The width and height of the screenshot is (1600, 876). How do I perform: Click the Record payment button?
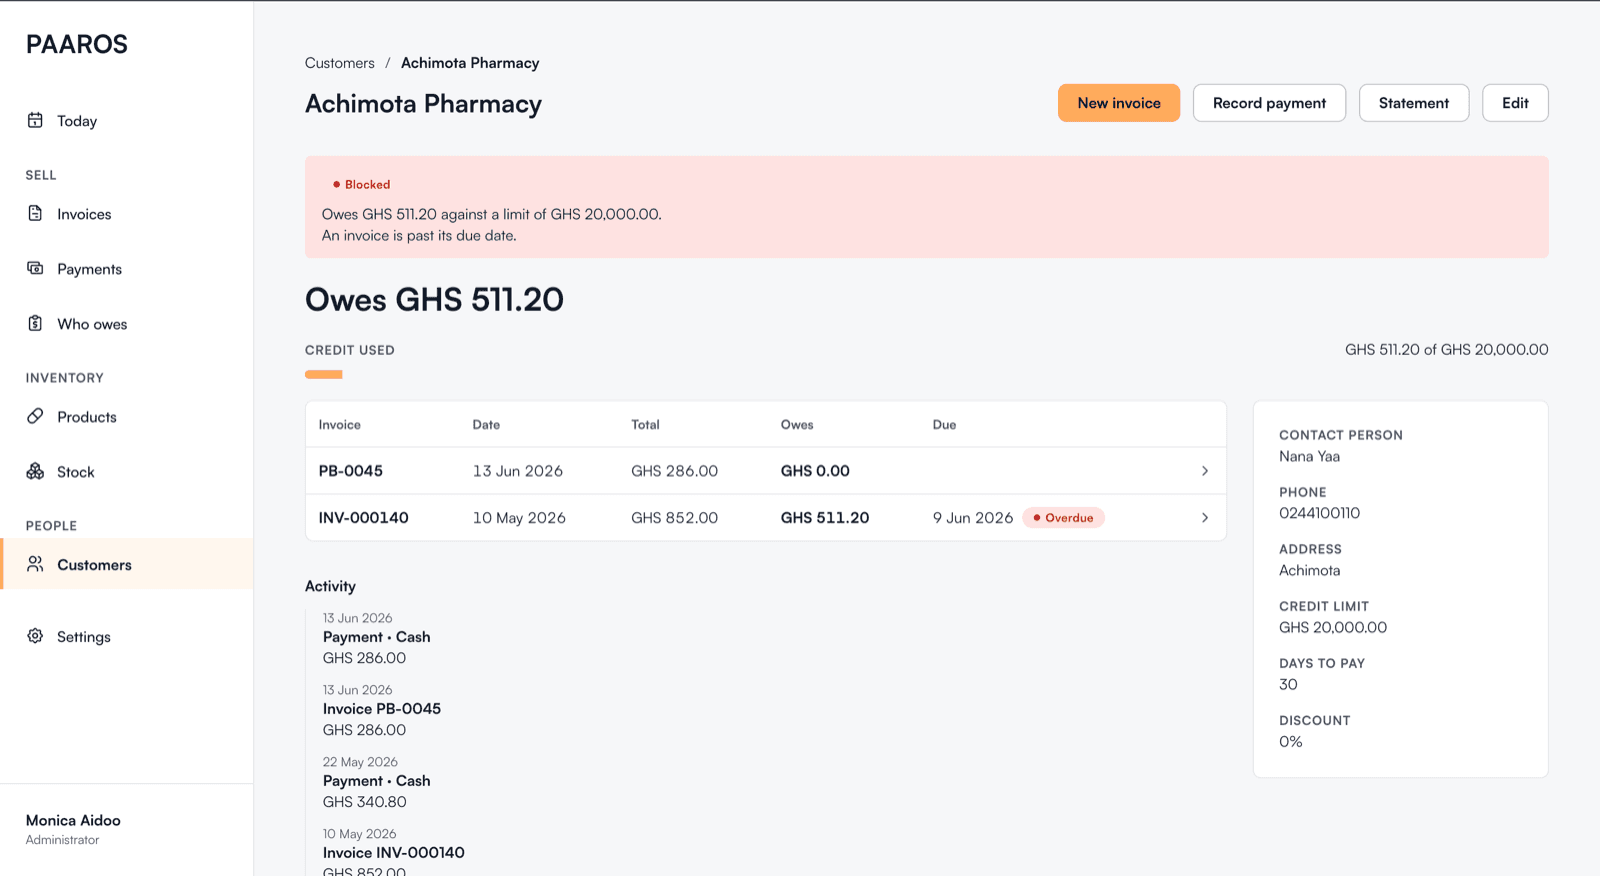point(1269,103)
